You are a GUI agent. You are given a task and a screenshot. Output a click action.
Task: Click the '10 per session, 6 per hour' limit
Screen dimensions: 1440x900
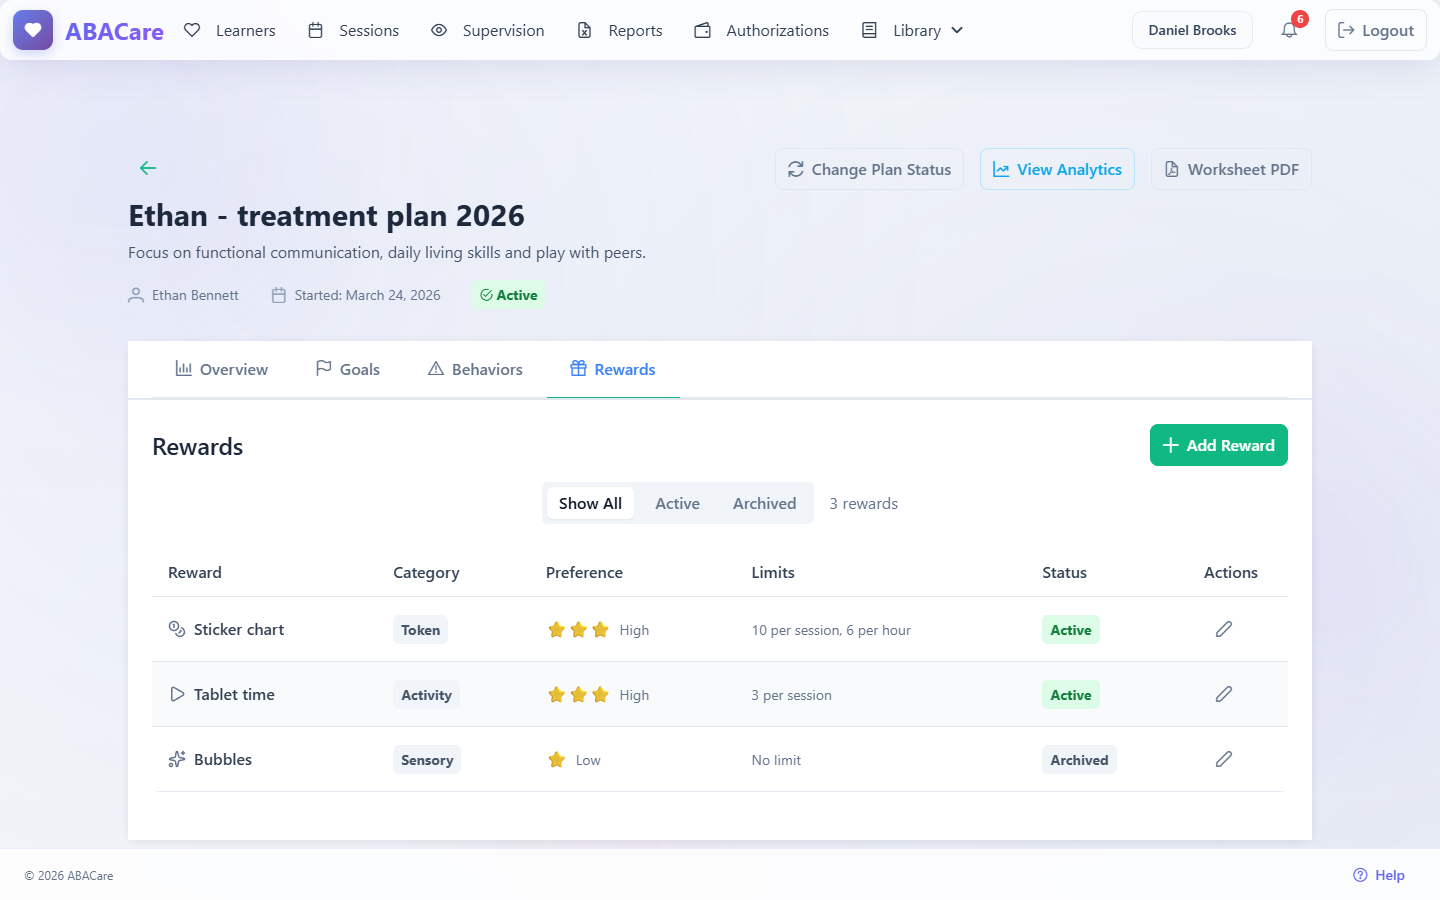[831, 630]
